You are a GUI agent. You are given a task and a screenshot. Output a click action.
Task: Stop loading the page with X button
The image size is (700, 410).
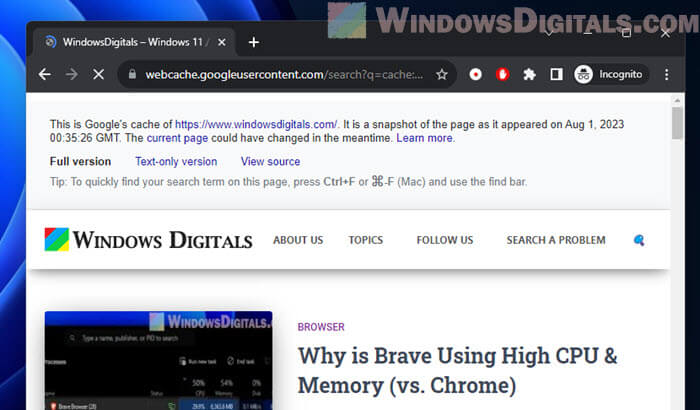click(x=99, y=74)
